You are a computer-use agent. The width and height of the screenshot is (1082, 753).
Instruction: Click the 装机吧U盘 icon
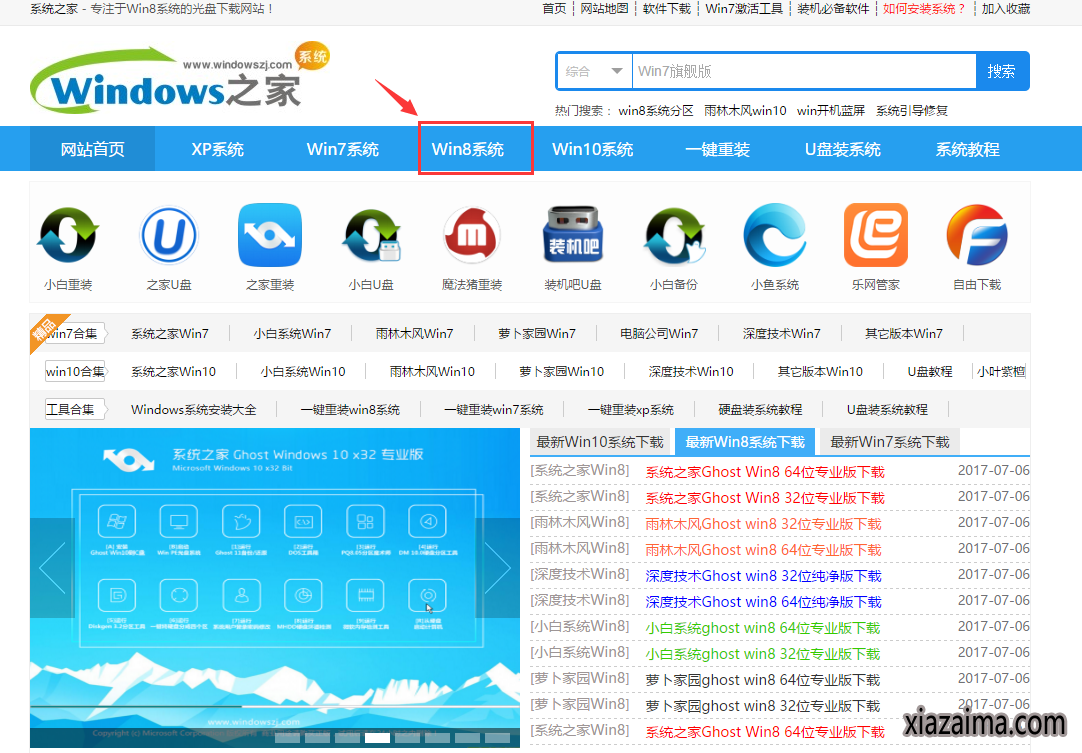pos(573,235)
